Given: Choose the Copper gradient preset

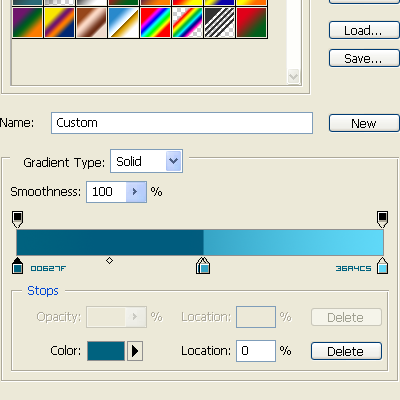Looking at the screenshot, I should pyautogui.click(x=92, y=22).
